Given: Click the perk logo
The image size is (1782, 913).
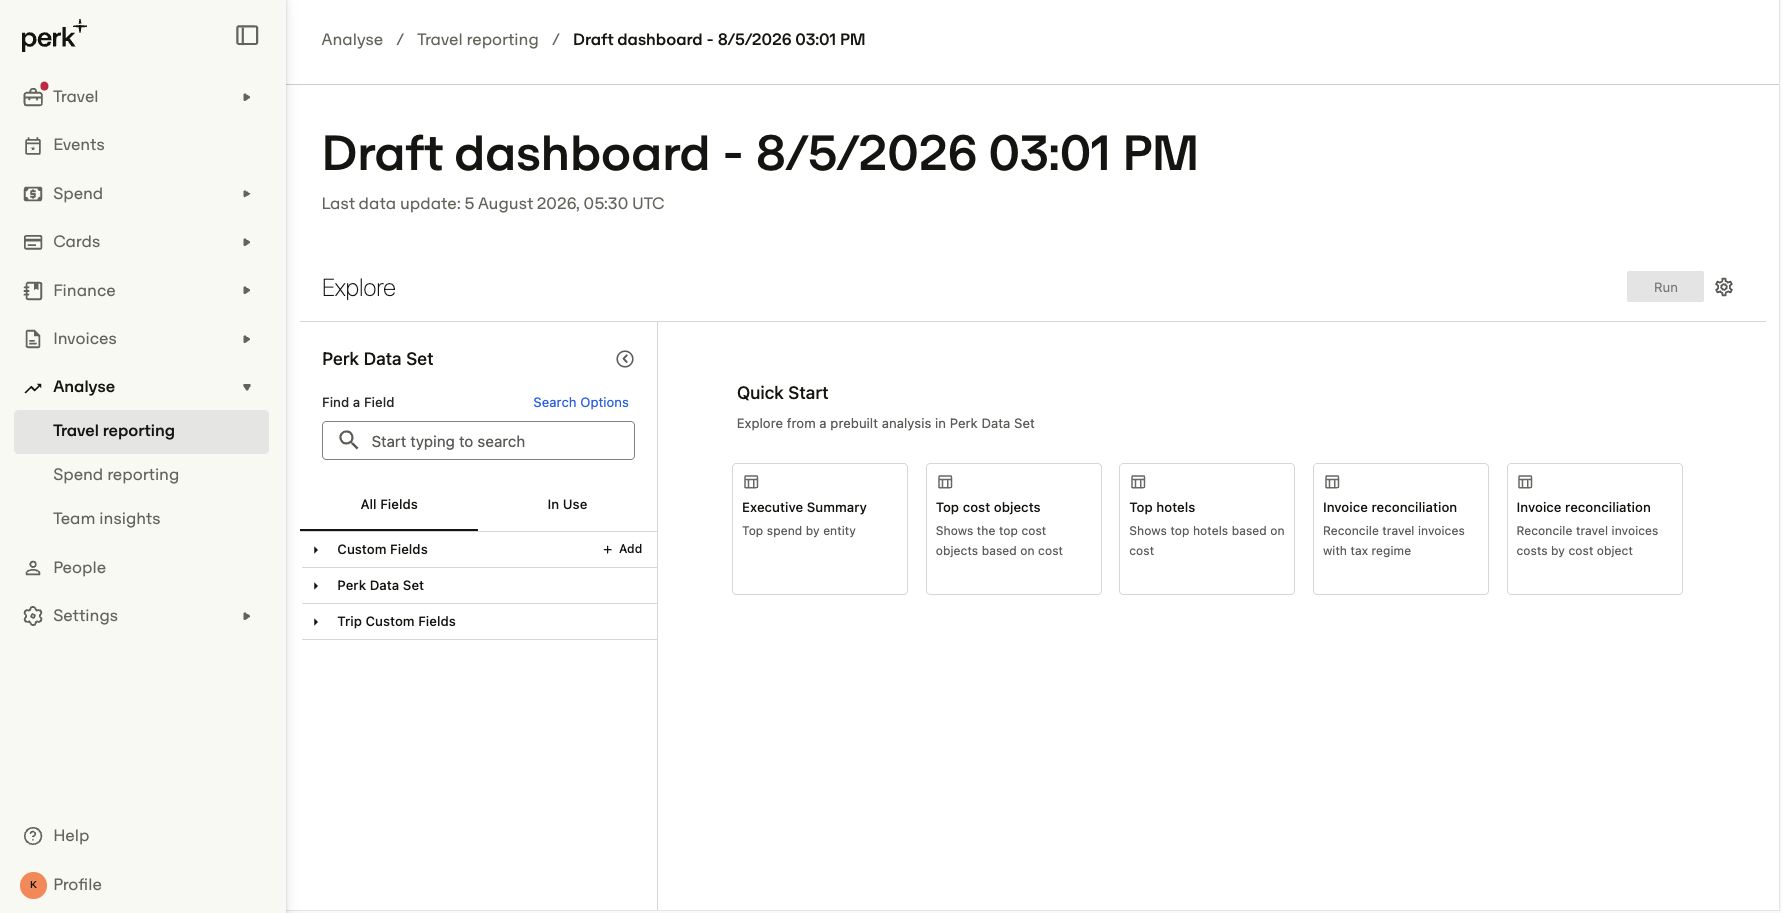Looking at the screenshot, I should [x=54, y=36].
